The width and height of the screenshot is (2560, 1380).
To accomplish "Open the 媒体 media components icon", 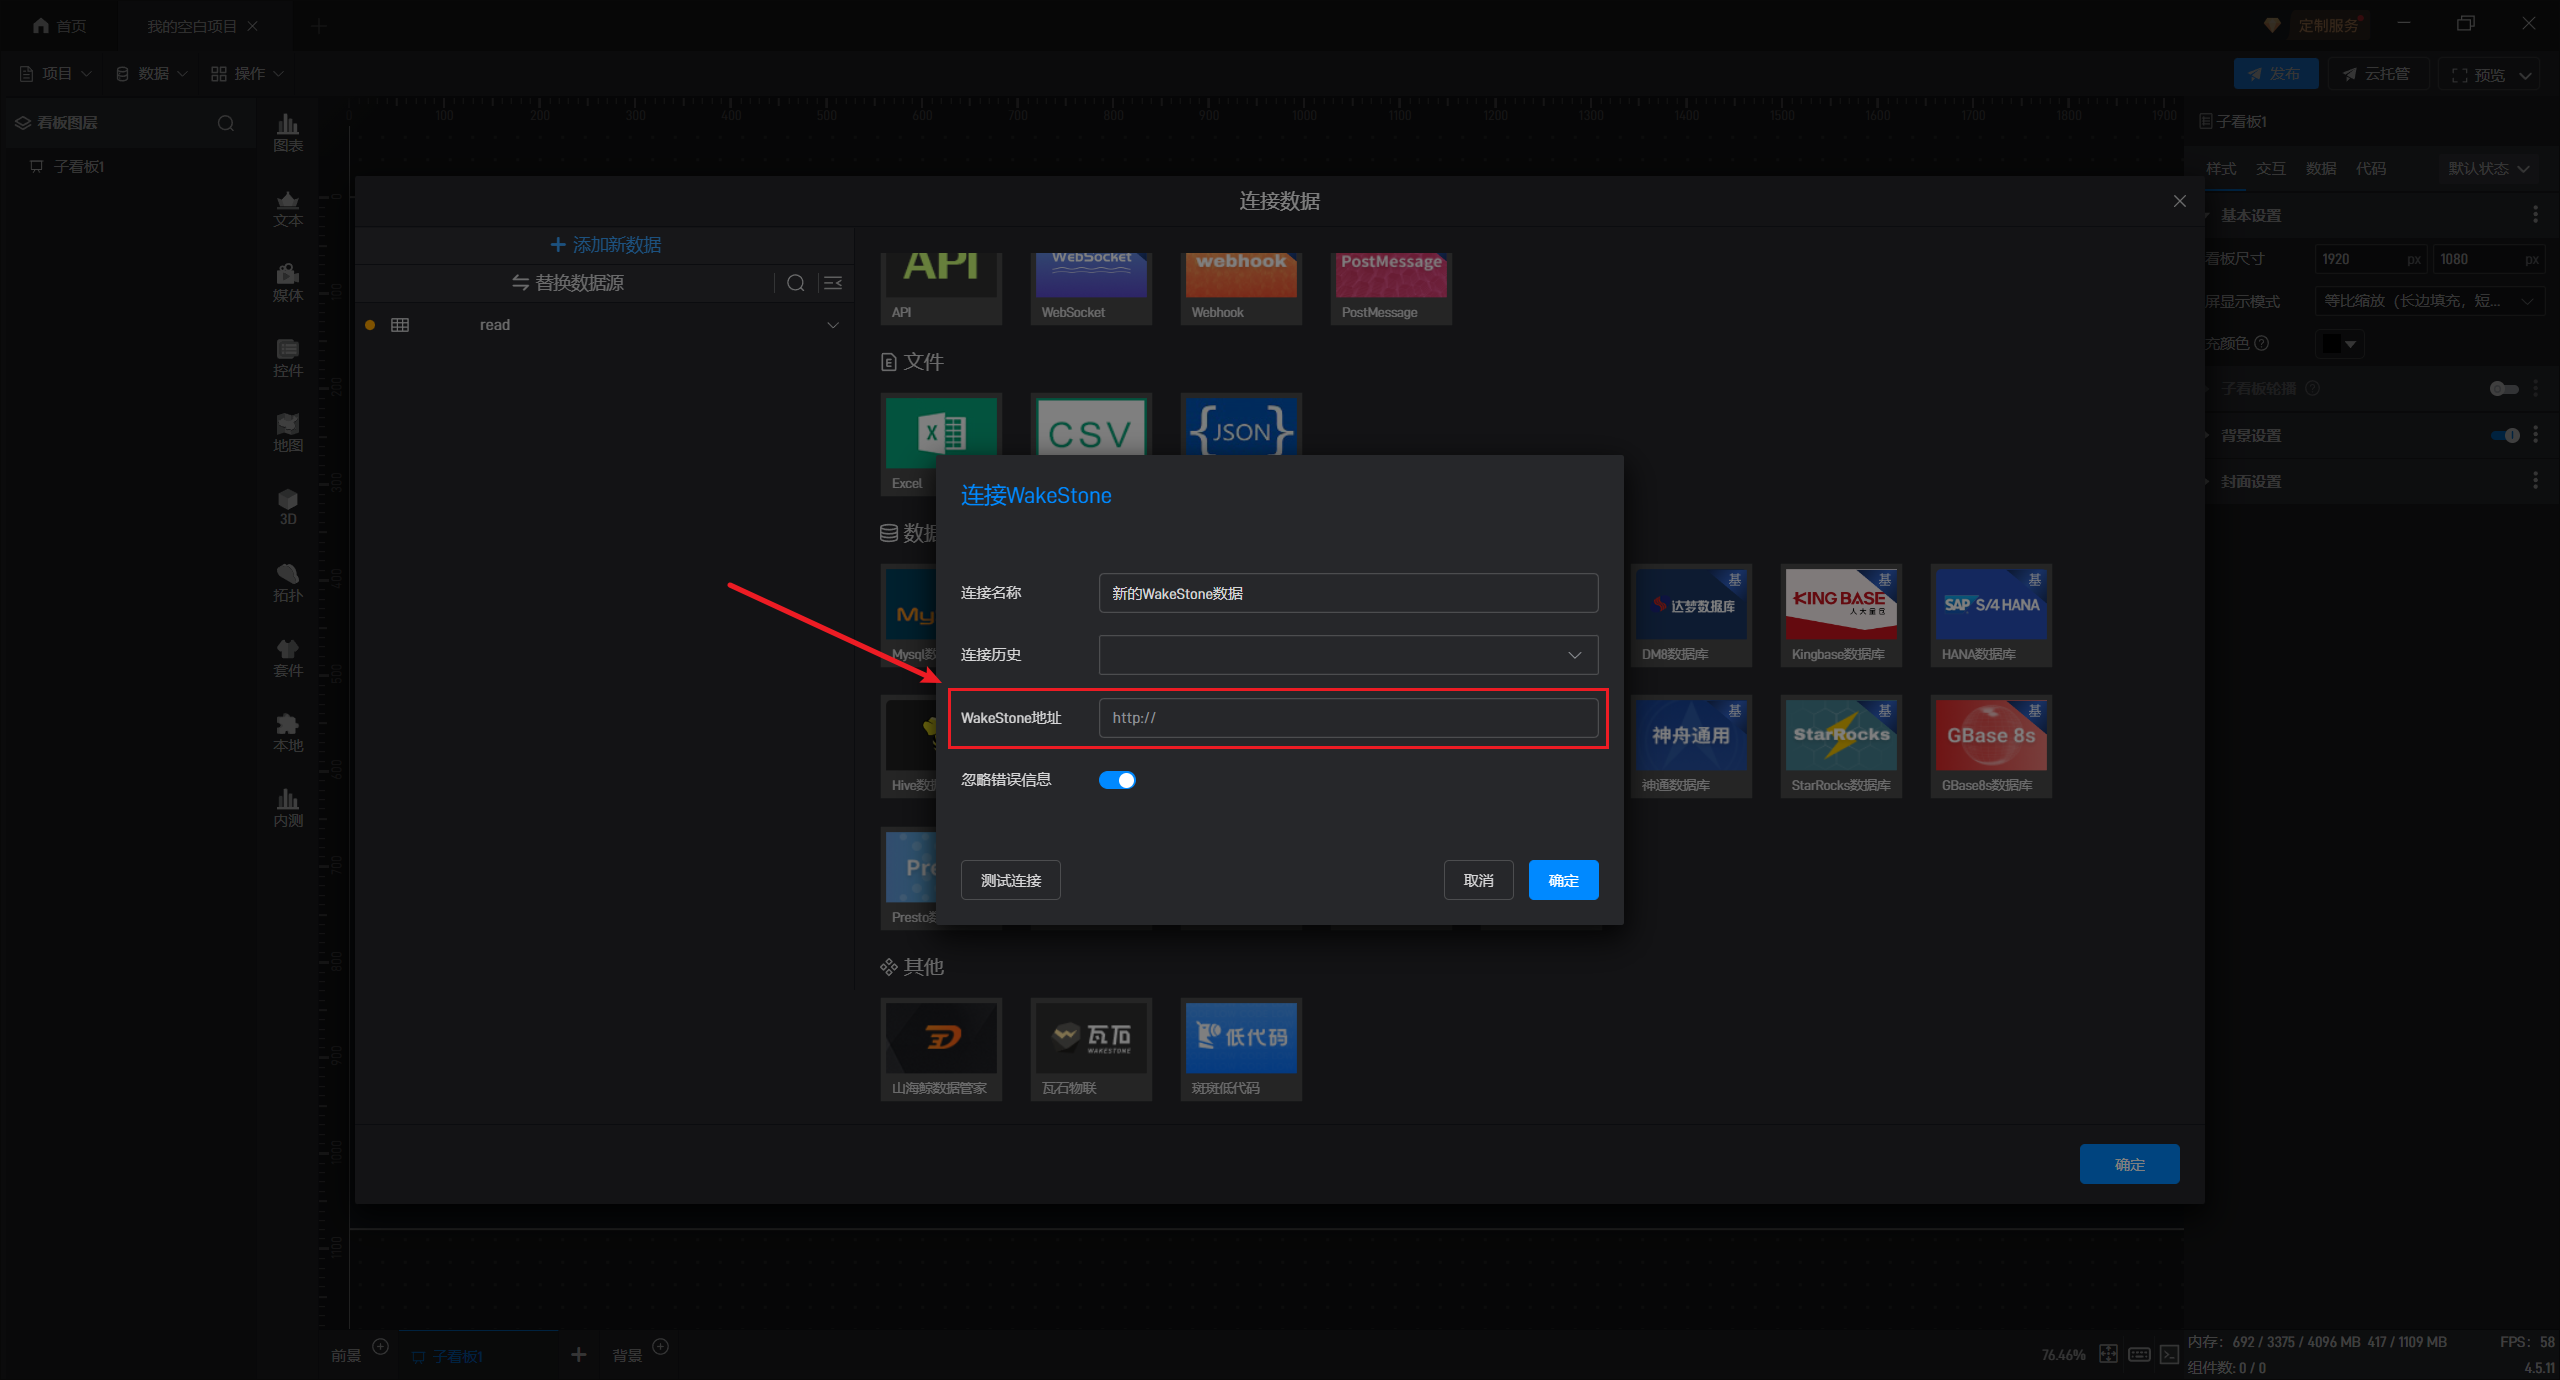I will click(x=288, y=282).
